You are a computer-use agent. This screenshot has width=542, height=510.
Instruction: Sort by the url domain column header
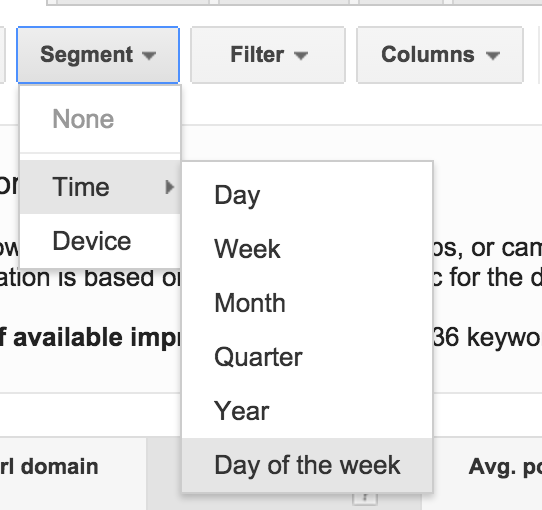click(x=49, y=466)
